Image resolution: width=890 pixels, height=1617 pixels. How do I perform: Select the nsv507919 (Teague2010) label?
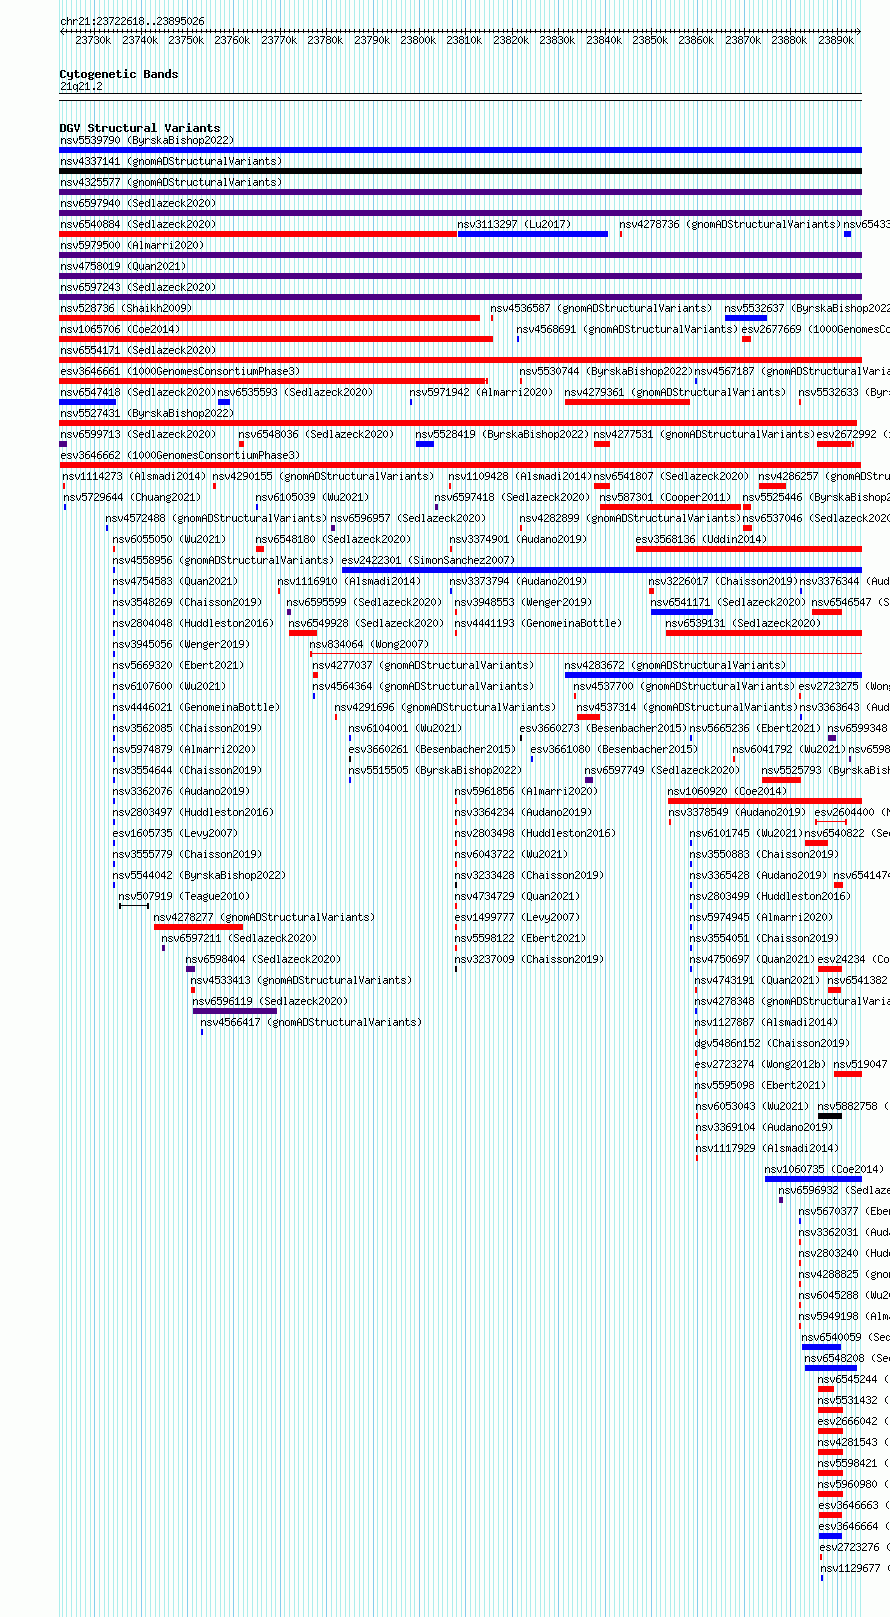184,896
